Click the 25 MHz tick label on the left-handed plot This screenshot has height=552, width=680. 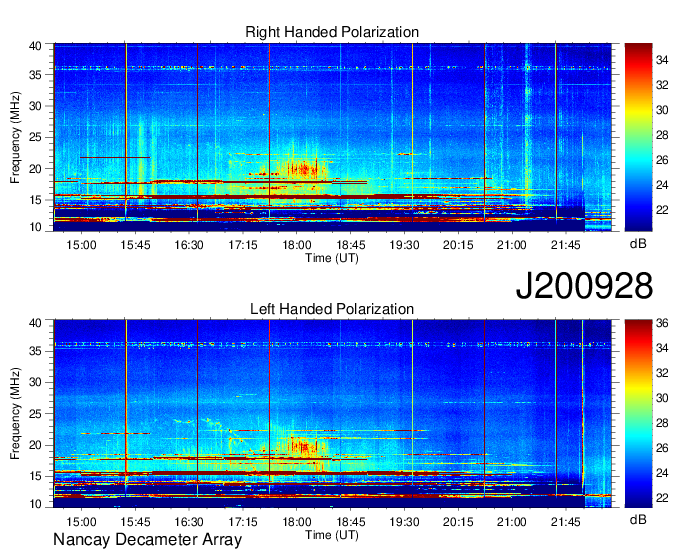point(35,414)
